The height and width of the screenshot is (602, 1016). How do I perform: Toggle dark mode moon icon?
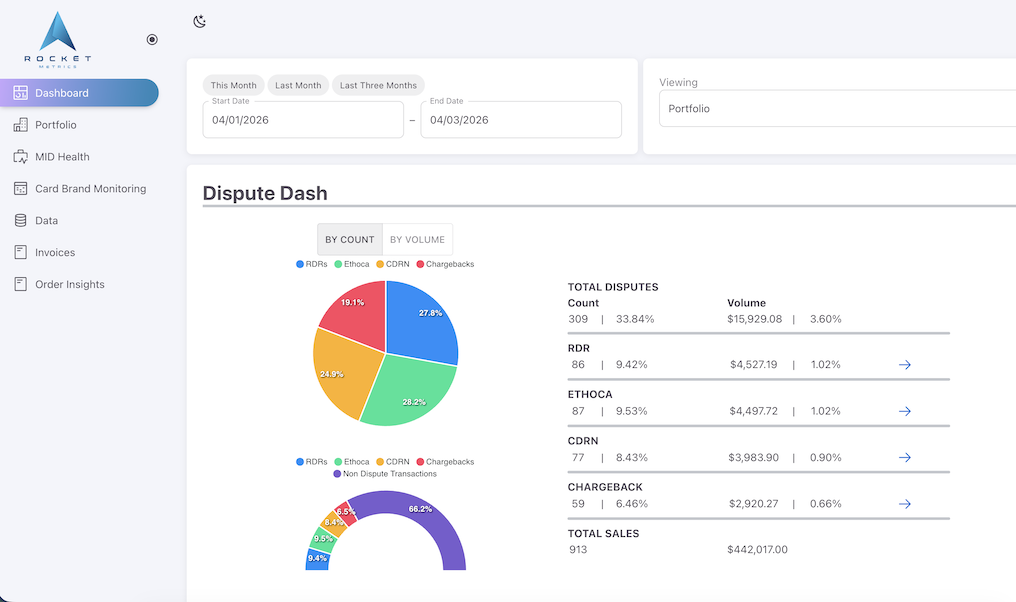[200, 21]
